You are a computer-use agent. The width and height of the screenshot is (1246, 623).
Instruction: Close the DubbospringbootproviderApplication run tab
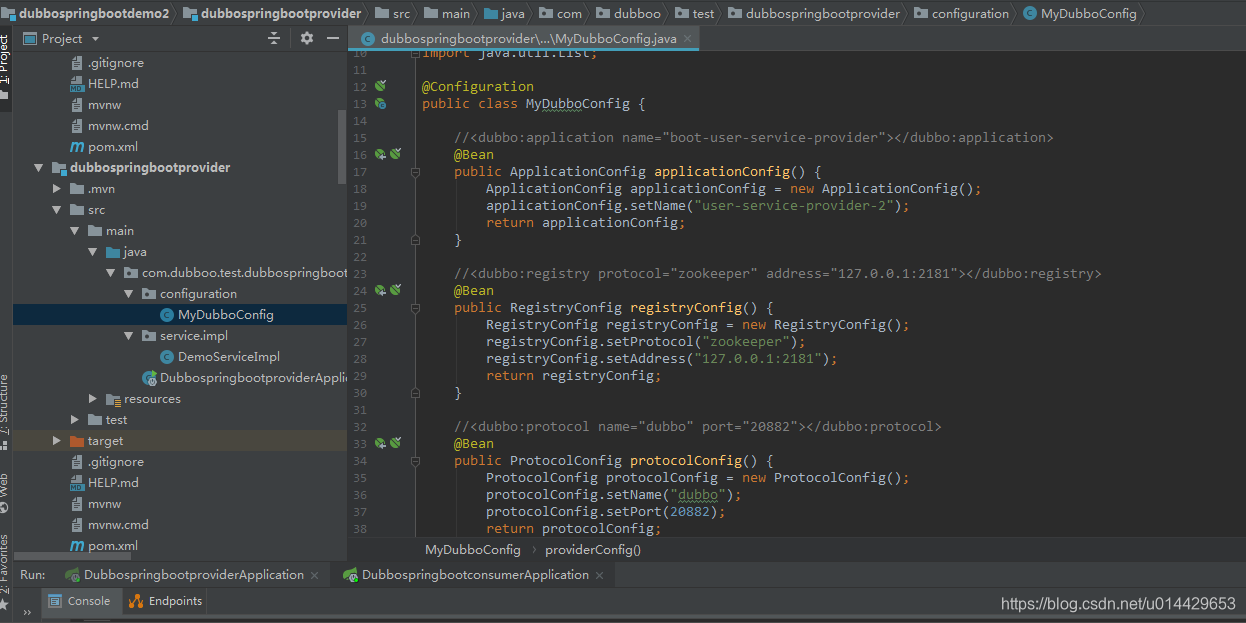(x=315, y=576)
